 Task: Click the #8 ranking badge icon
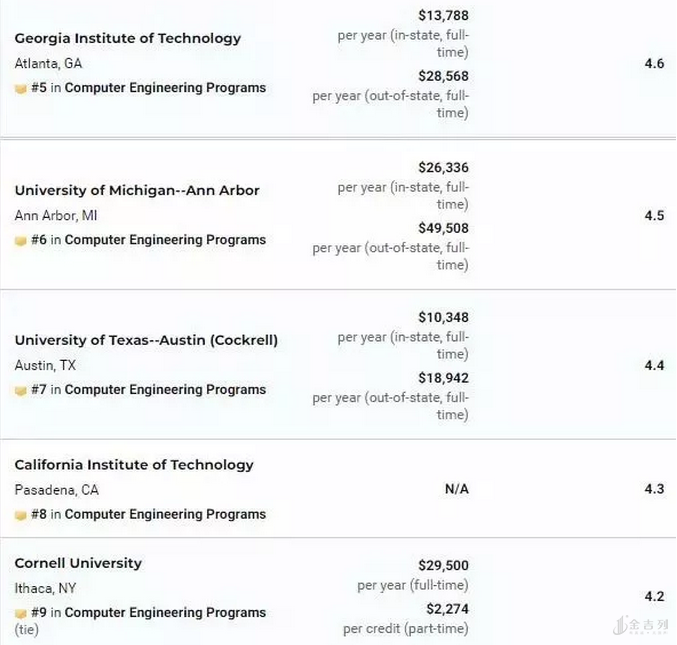pyautogui.click(x=20, y=515)
